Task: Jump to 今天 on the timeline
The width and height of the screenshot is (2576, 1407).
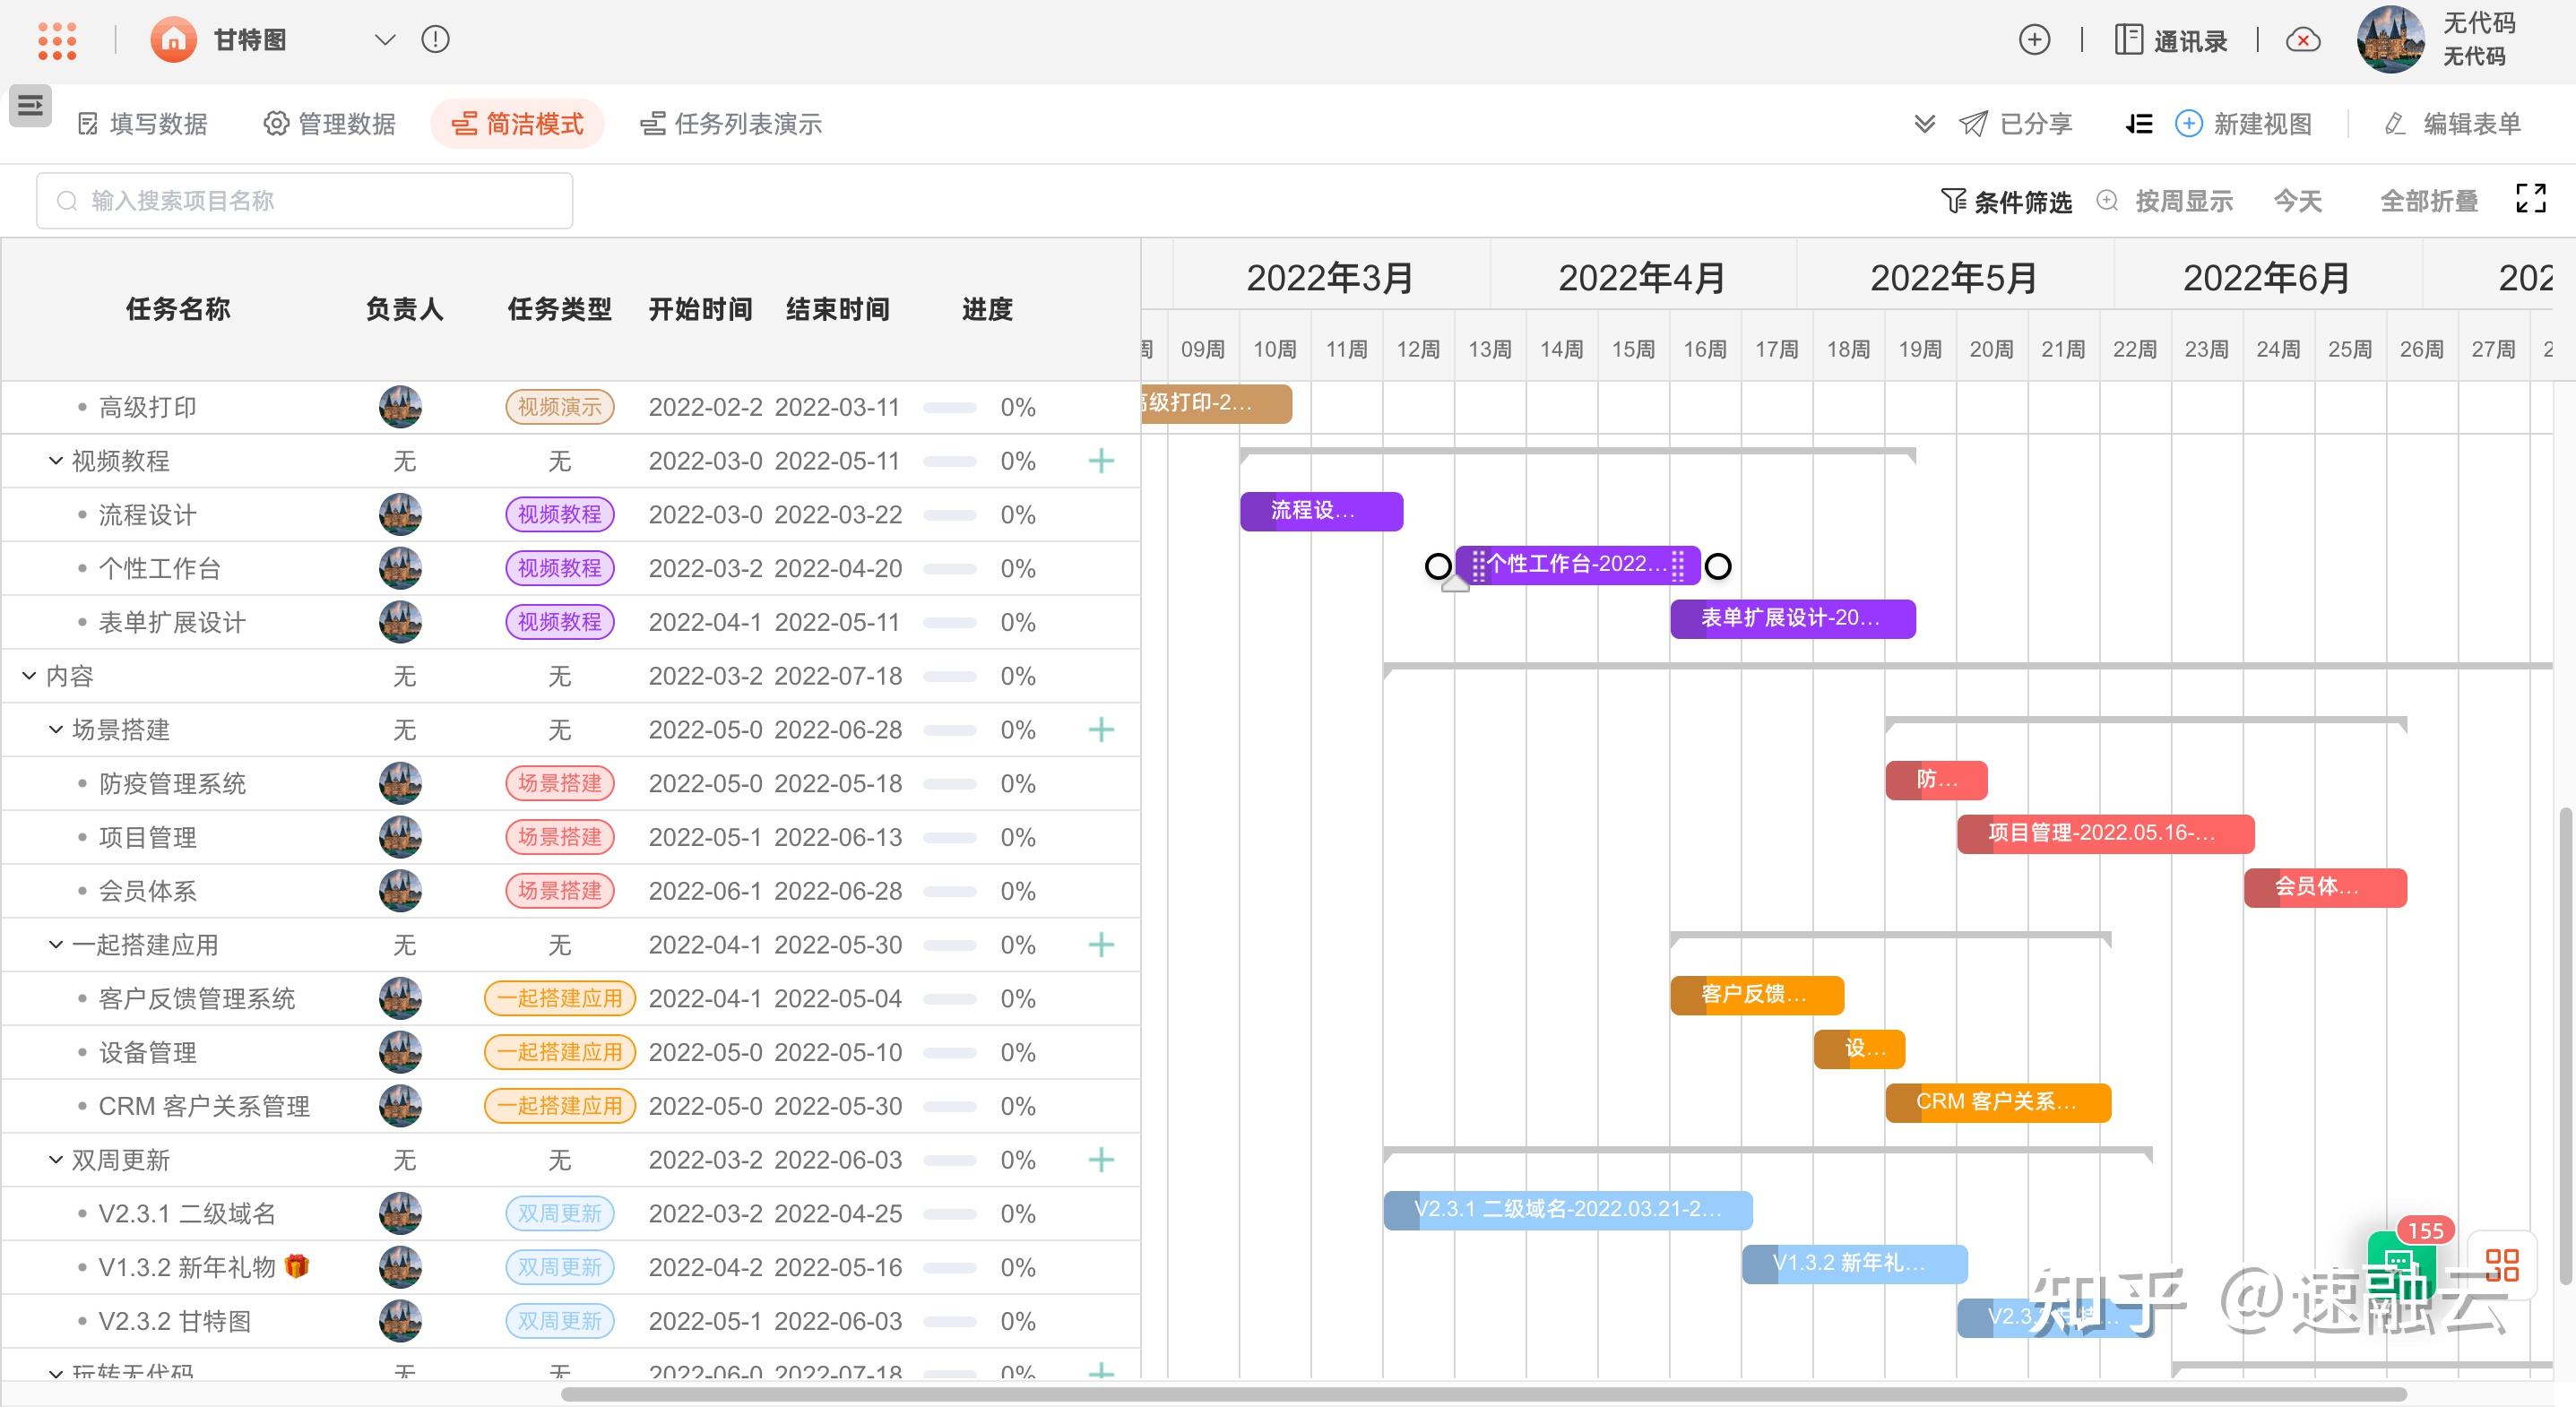Action: pos(2298,201)
